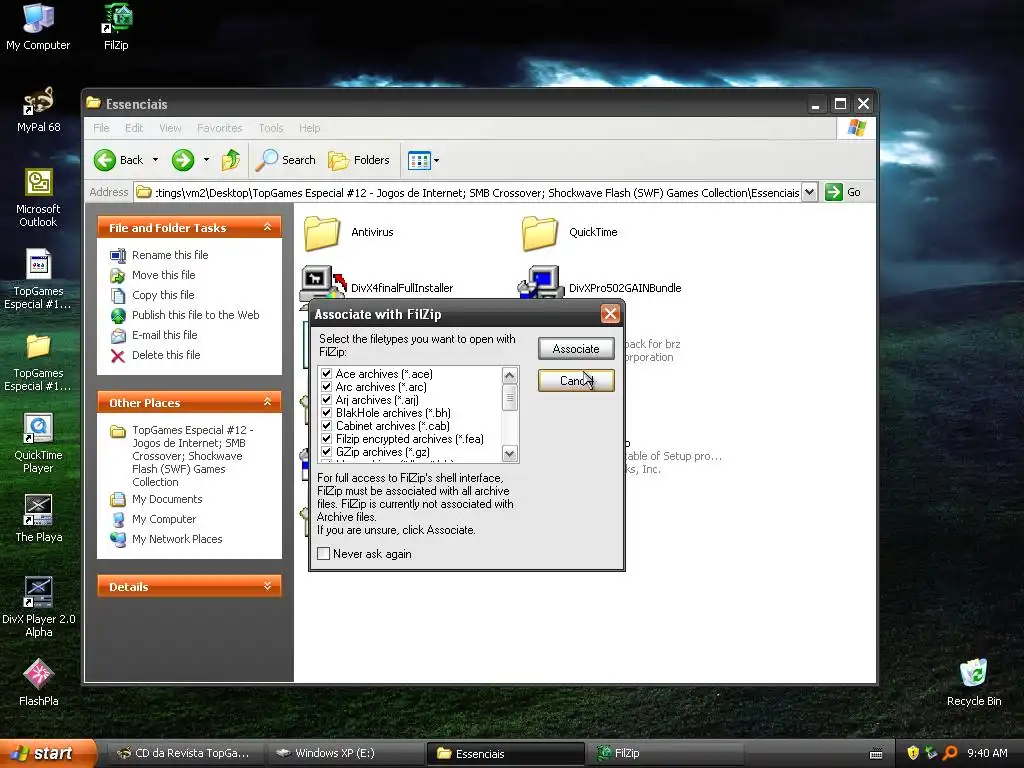Open the File menu
This screenshot has width=1024, height=768.
(101, 128)
